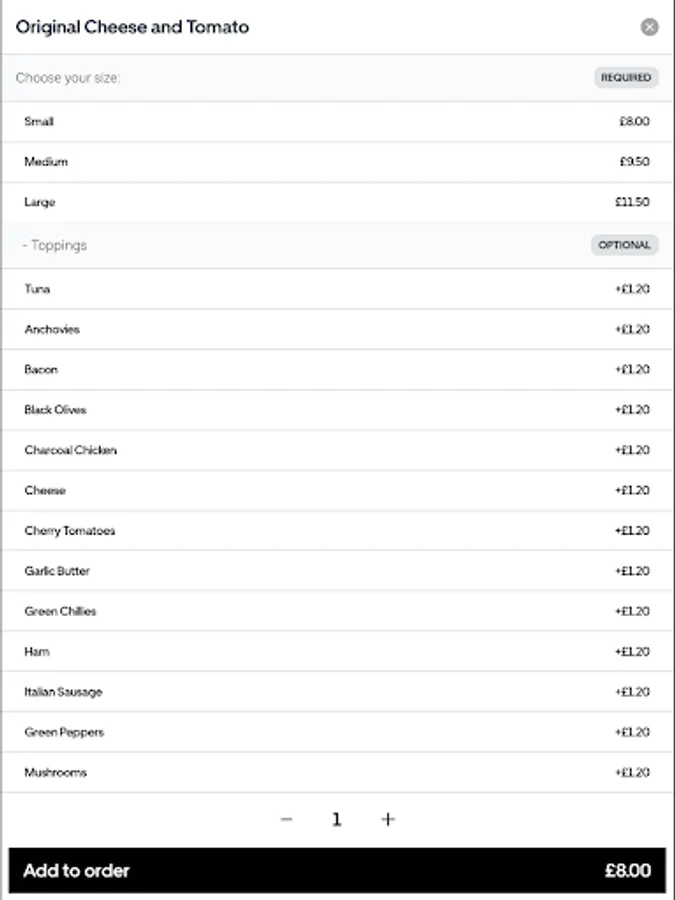Viewport: 675px width, 900px height.
Task: Choose the Medium size for £9.50
Action: [x=337, y=162]
